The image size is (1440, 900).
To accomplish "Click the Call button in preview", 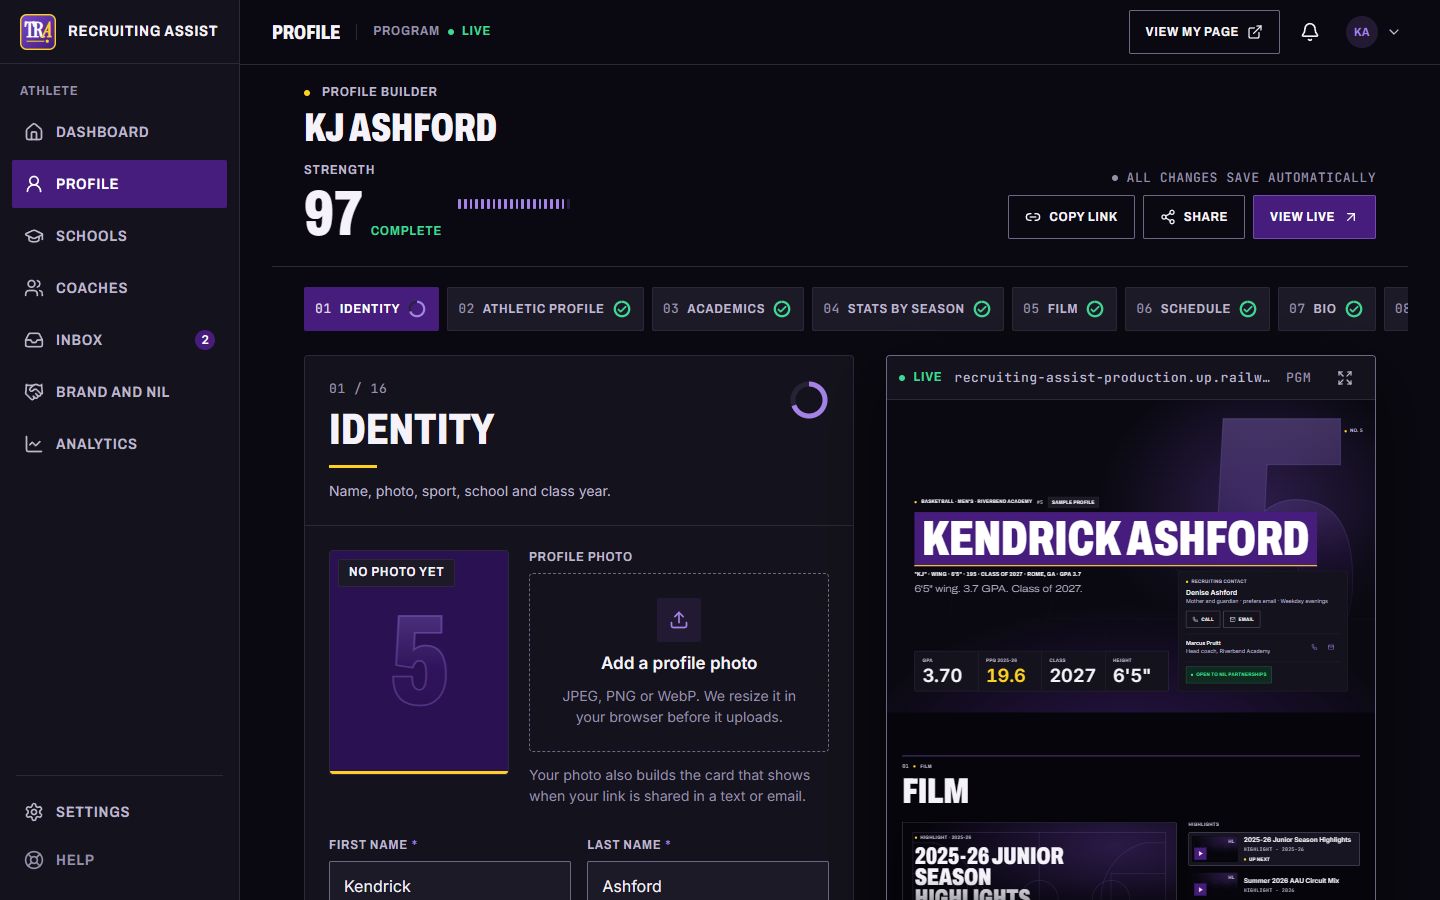I will coord(1203,619).
